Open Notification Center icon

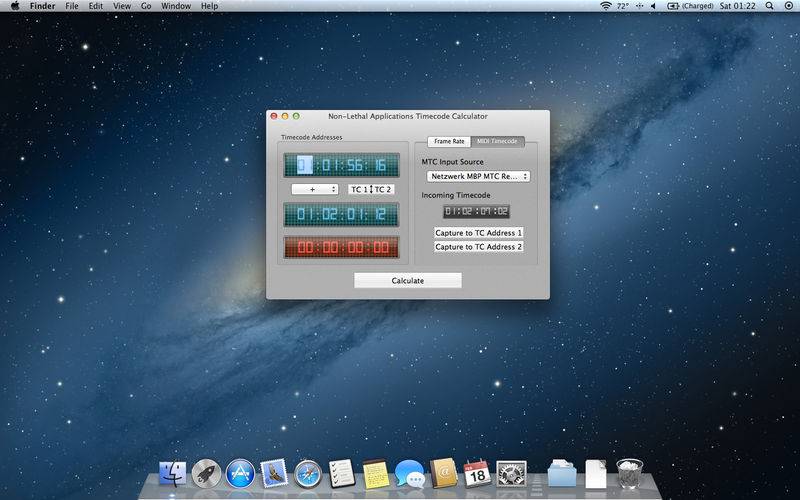pyautogui.click(x=788, y=6)
